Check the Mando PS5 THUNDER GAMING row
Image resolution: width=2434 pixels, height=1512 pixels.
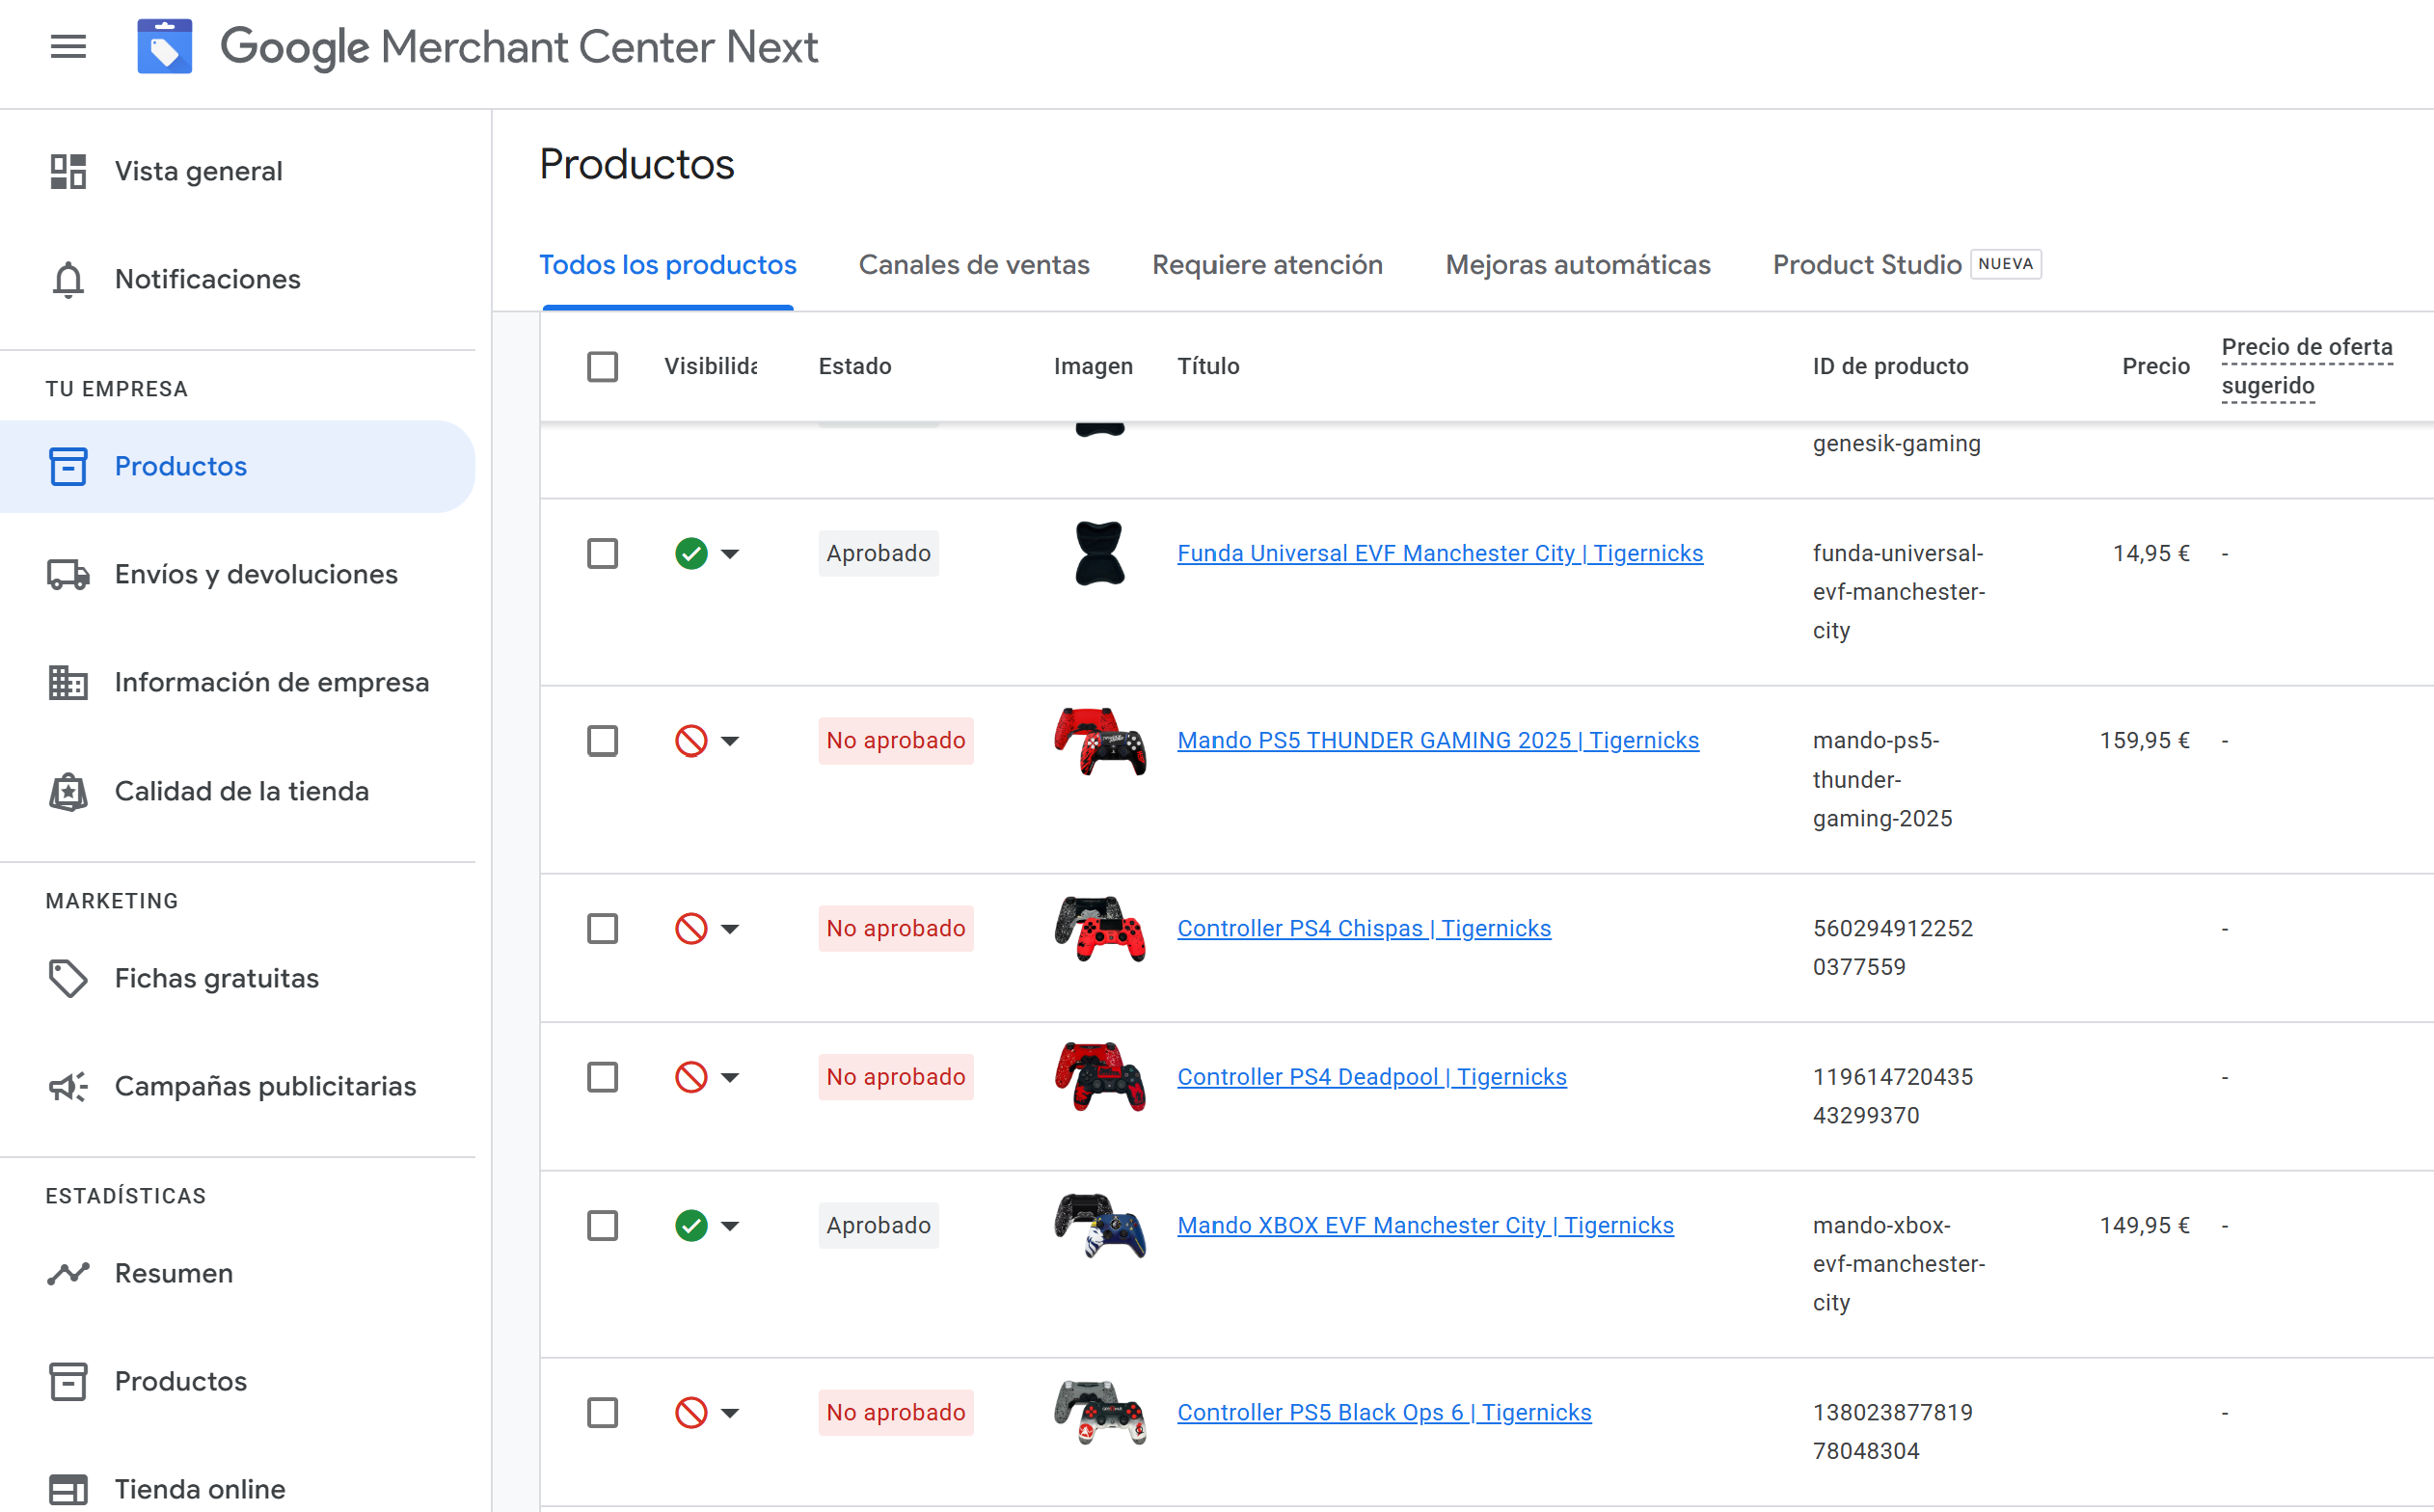(x=602, y=740)
